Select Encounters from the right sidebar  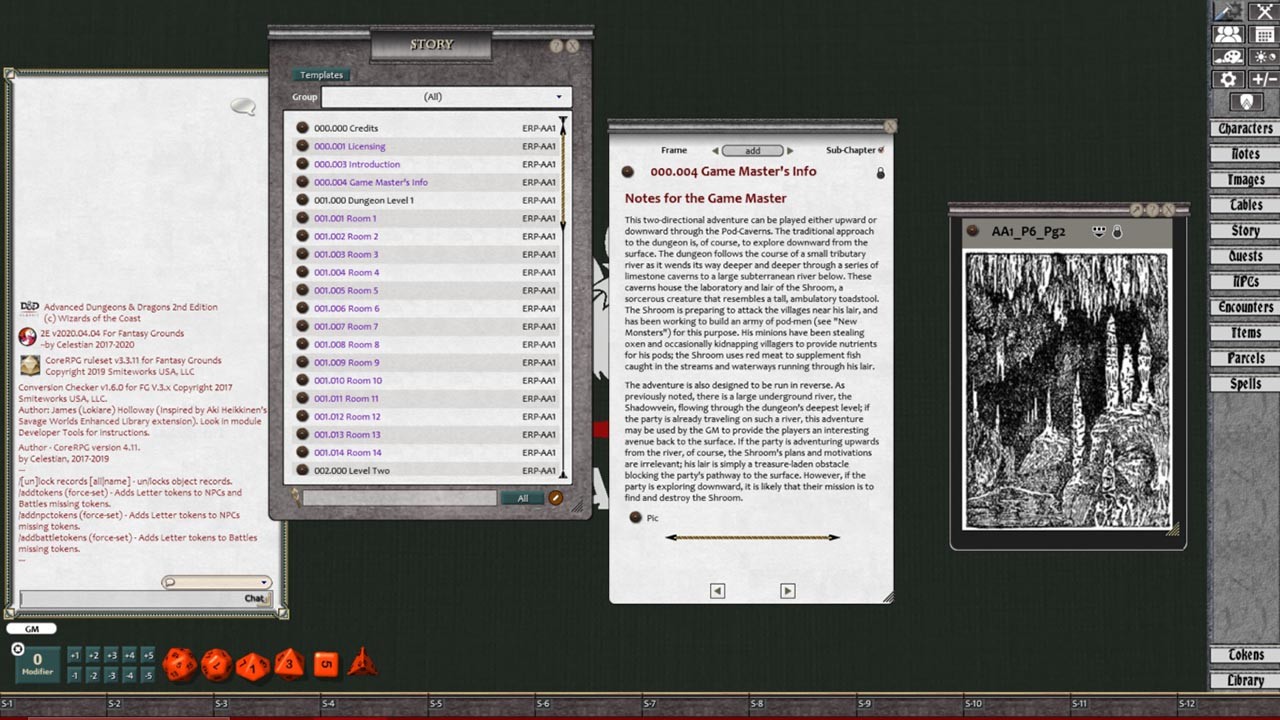click(x=1244, y=307)
